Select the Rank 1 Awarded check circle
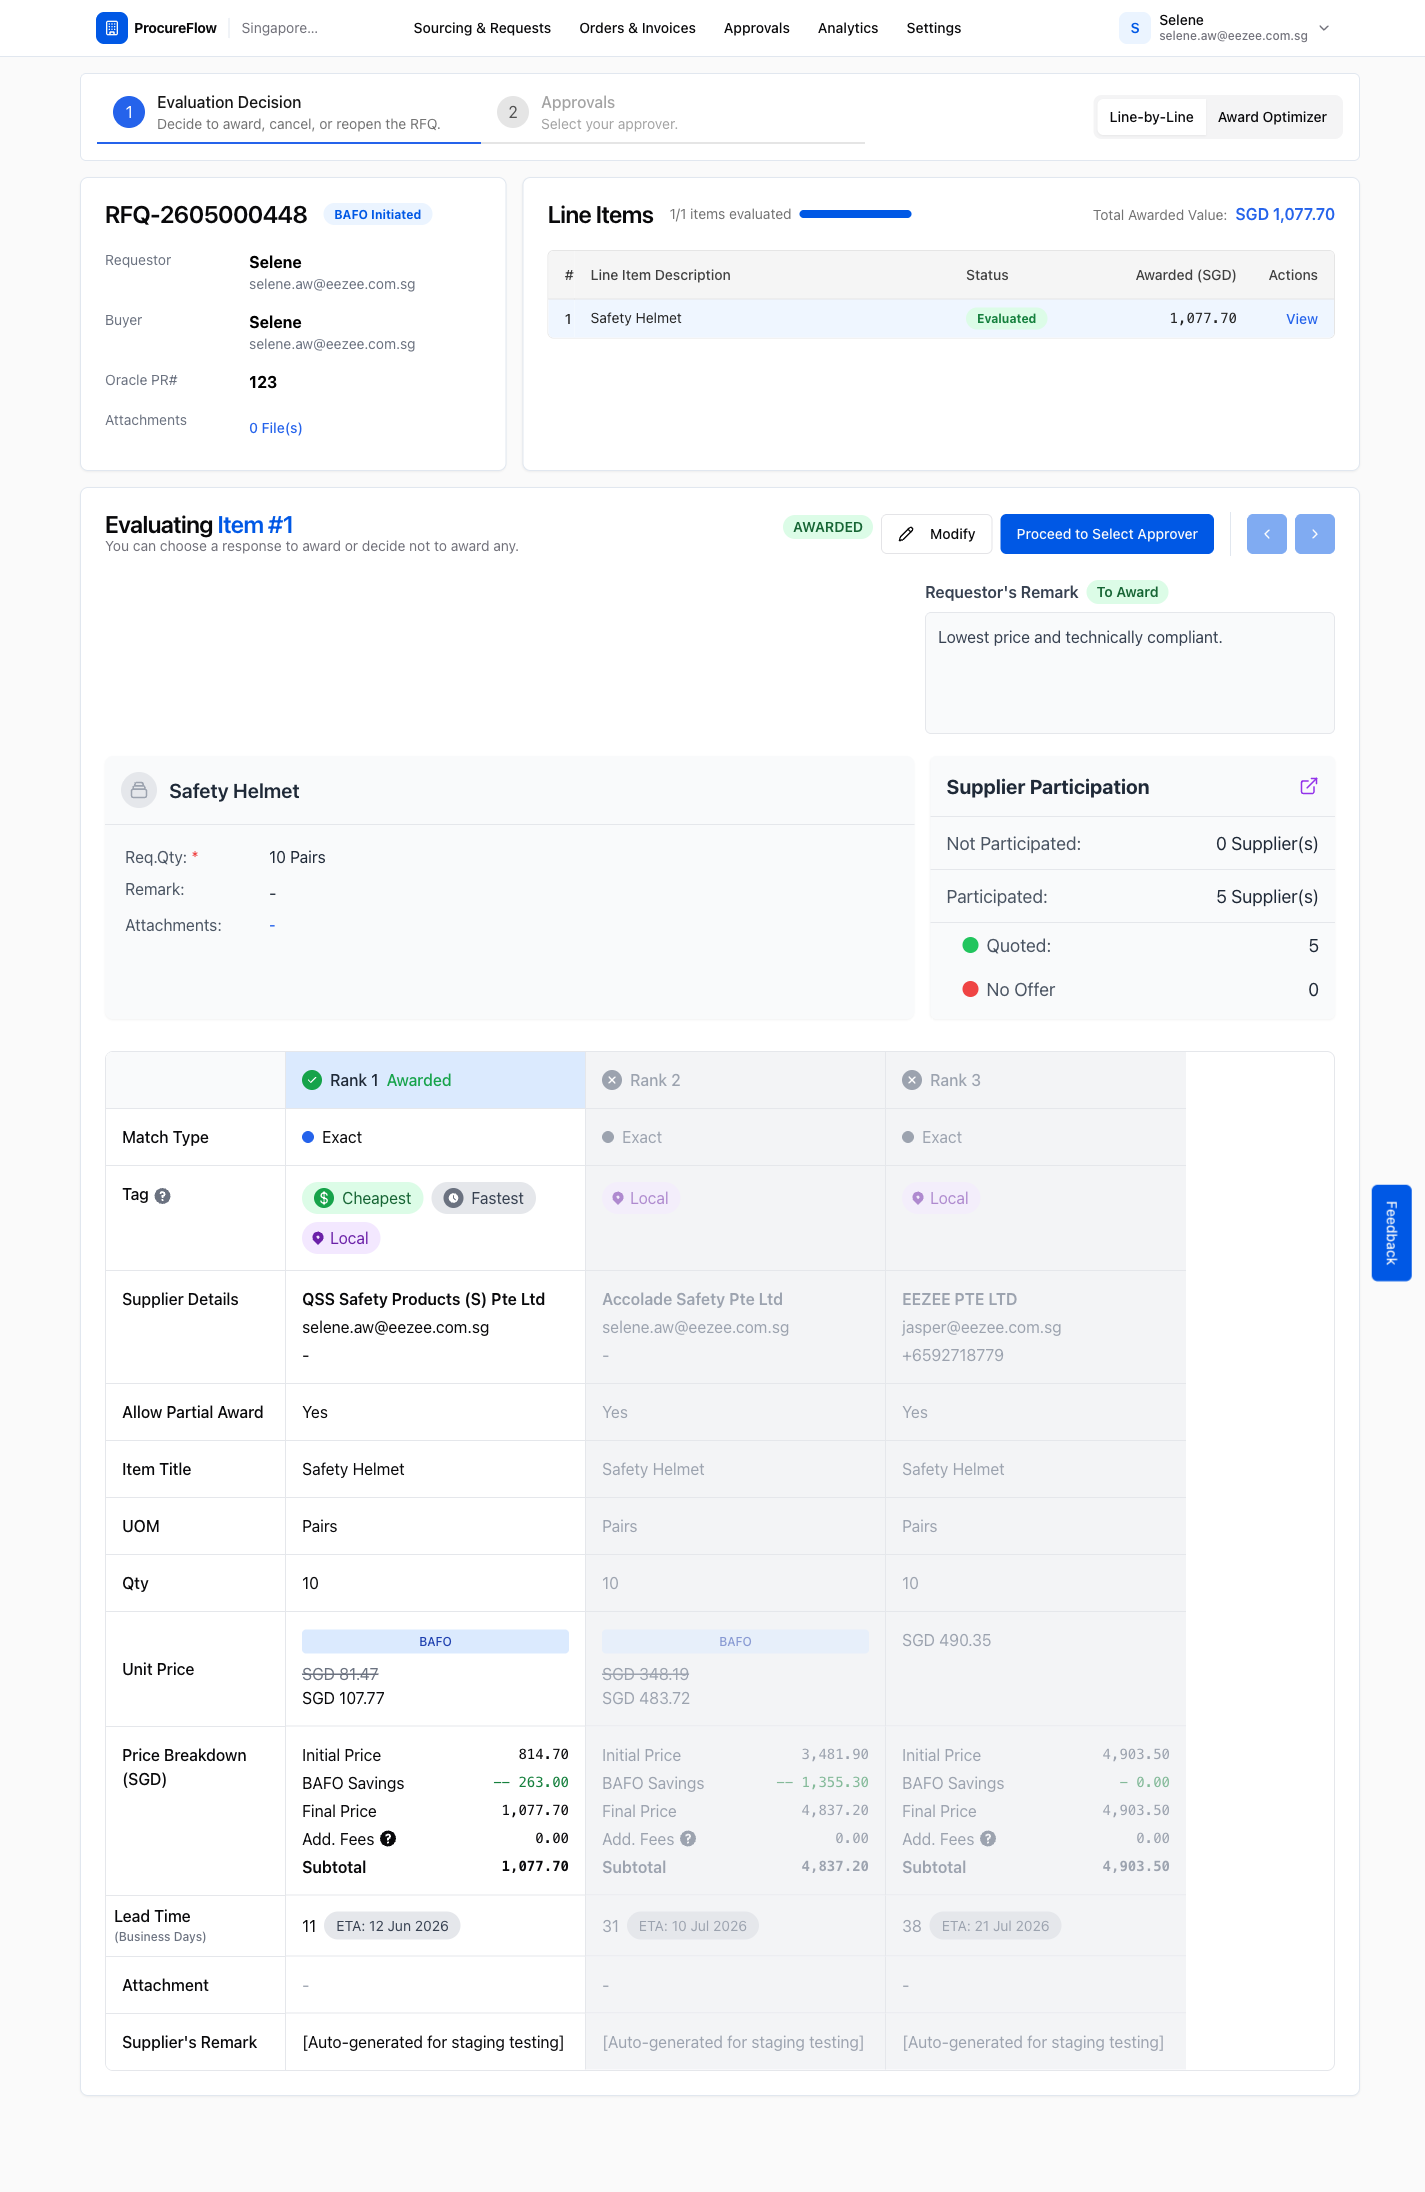 [312, 1080]
